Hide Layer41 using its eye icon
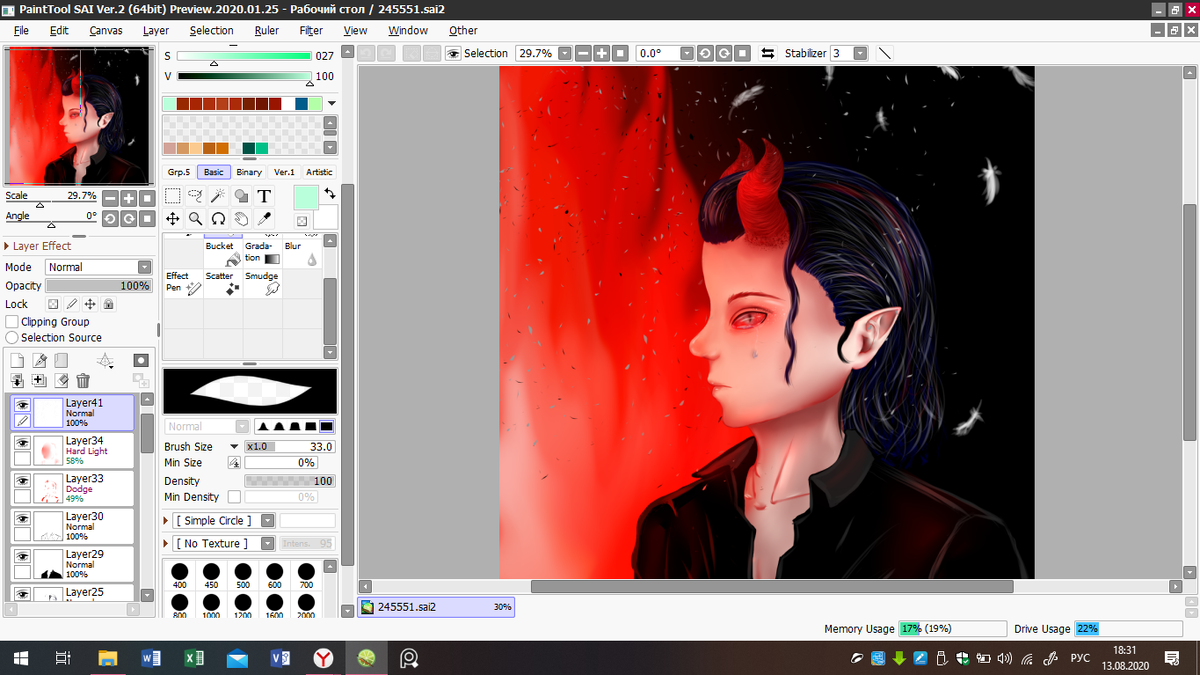The image size is (1200, 675). click(x=22, y=404)
